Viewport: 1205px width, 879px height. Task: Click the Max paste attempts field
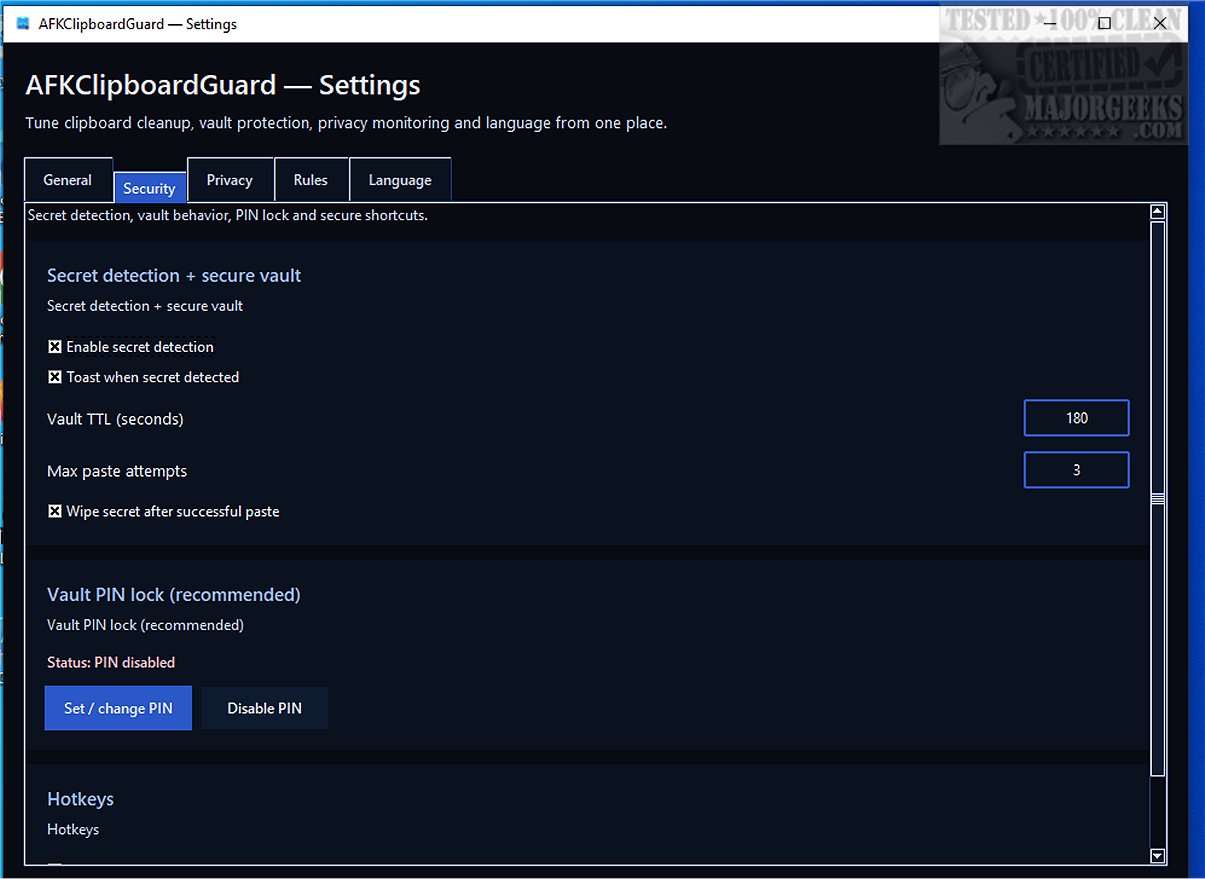click(1077, 470)
